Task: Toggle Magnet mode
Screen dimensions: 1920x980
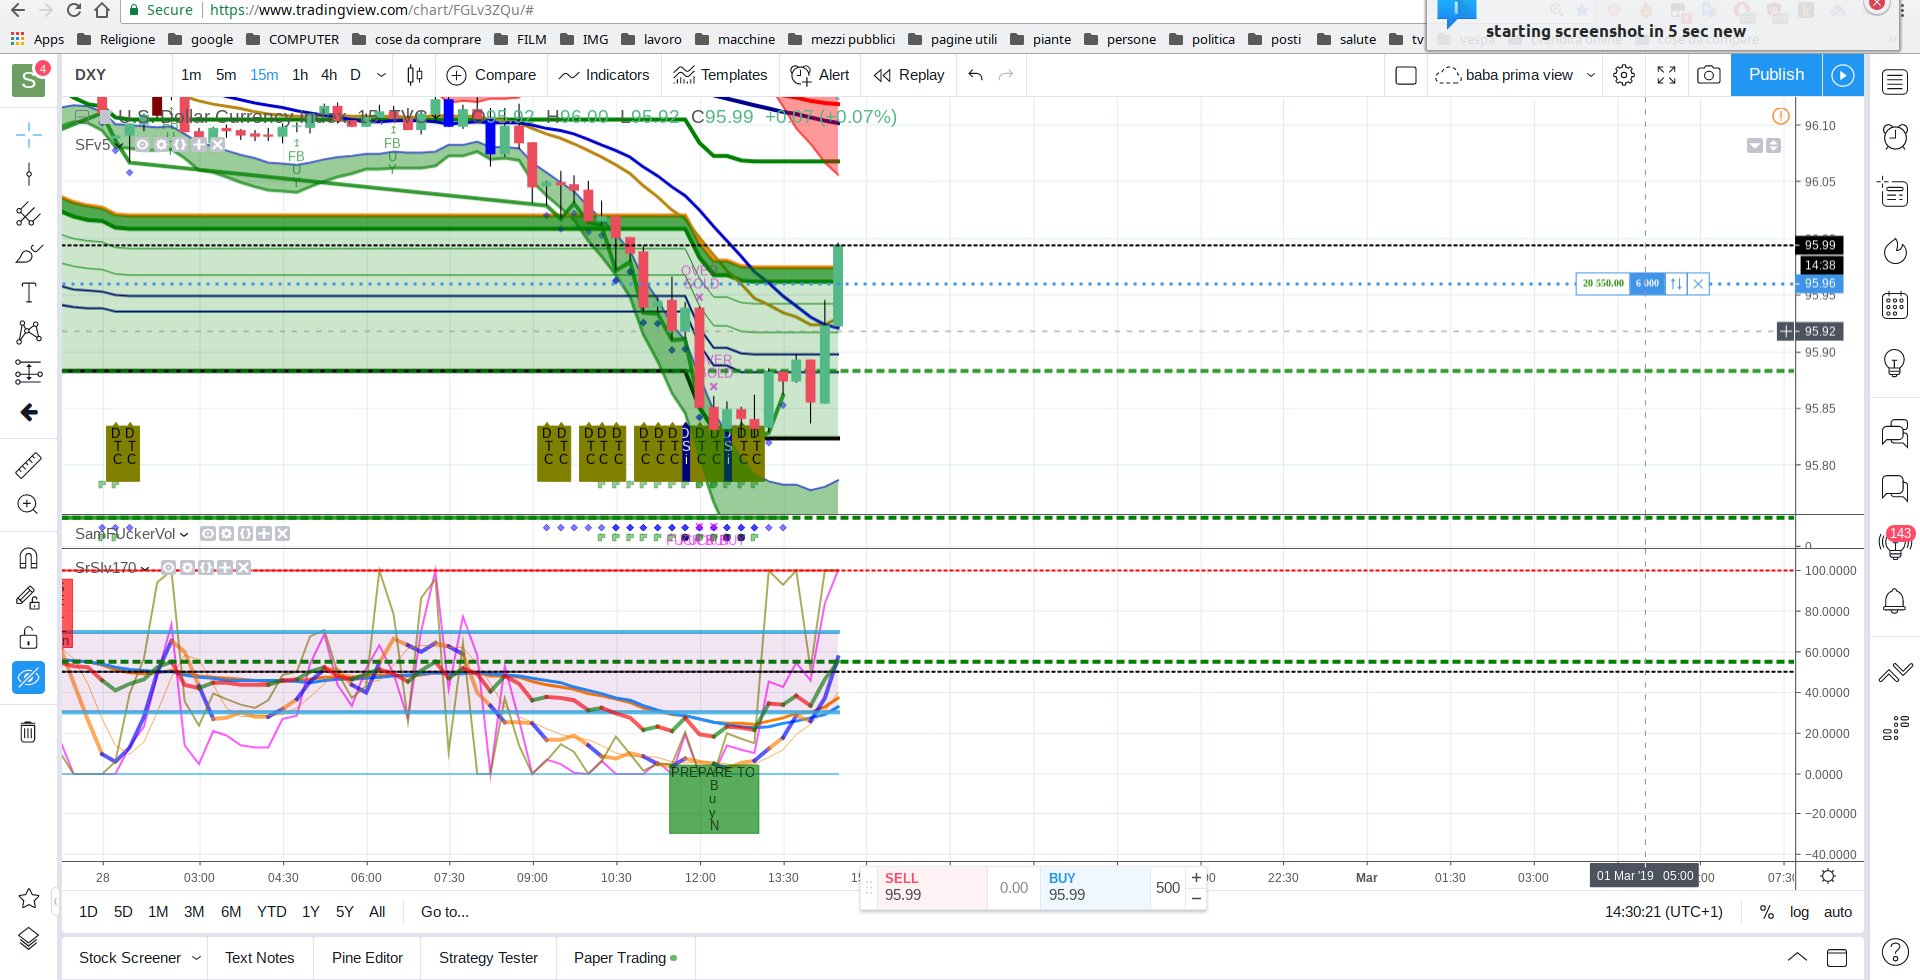Action: click(29, 558)
